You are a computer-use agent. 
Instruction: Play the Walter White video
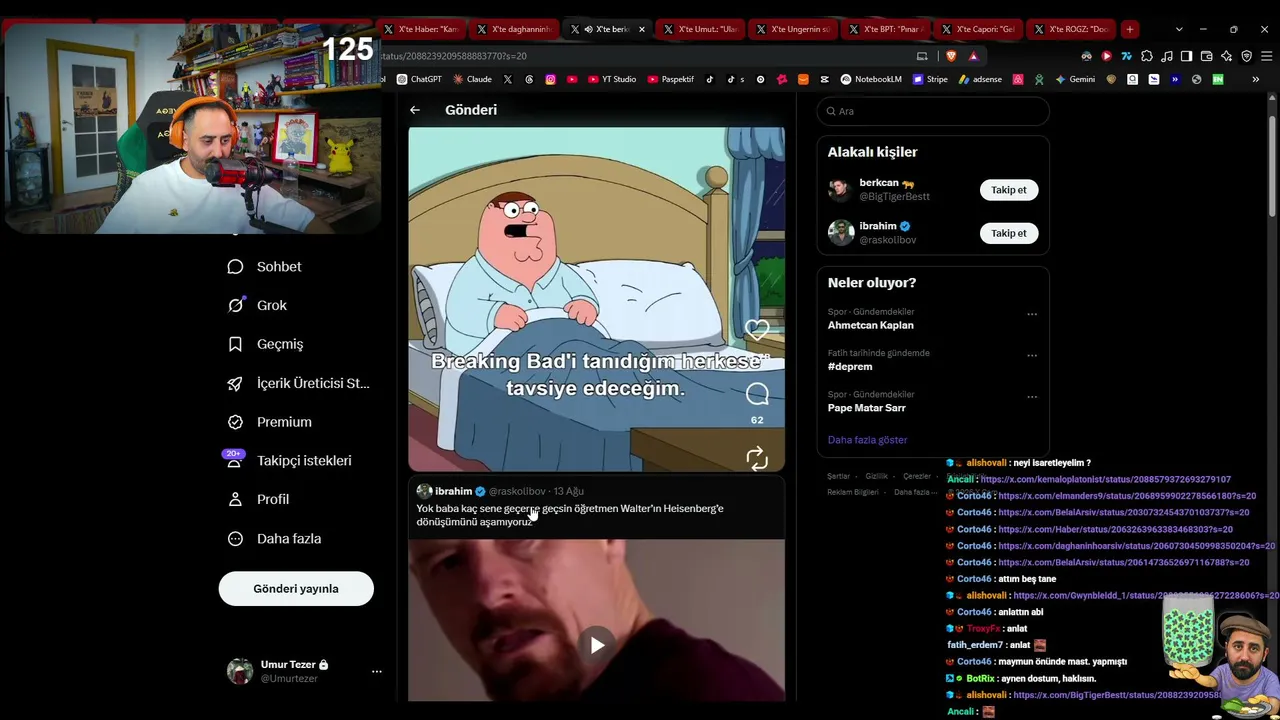(597, 645)
